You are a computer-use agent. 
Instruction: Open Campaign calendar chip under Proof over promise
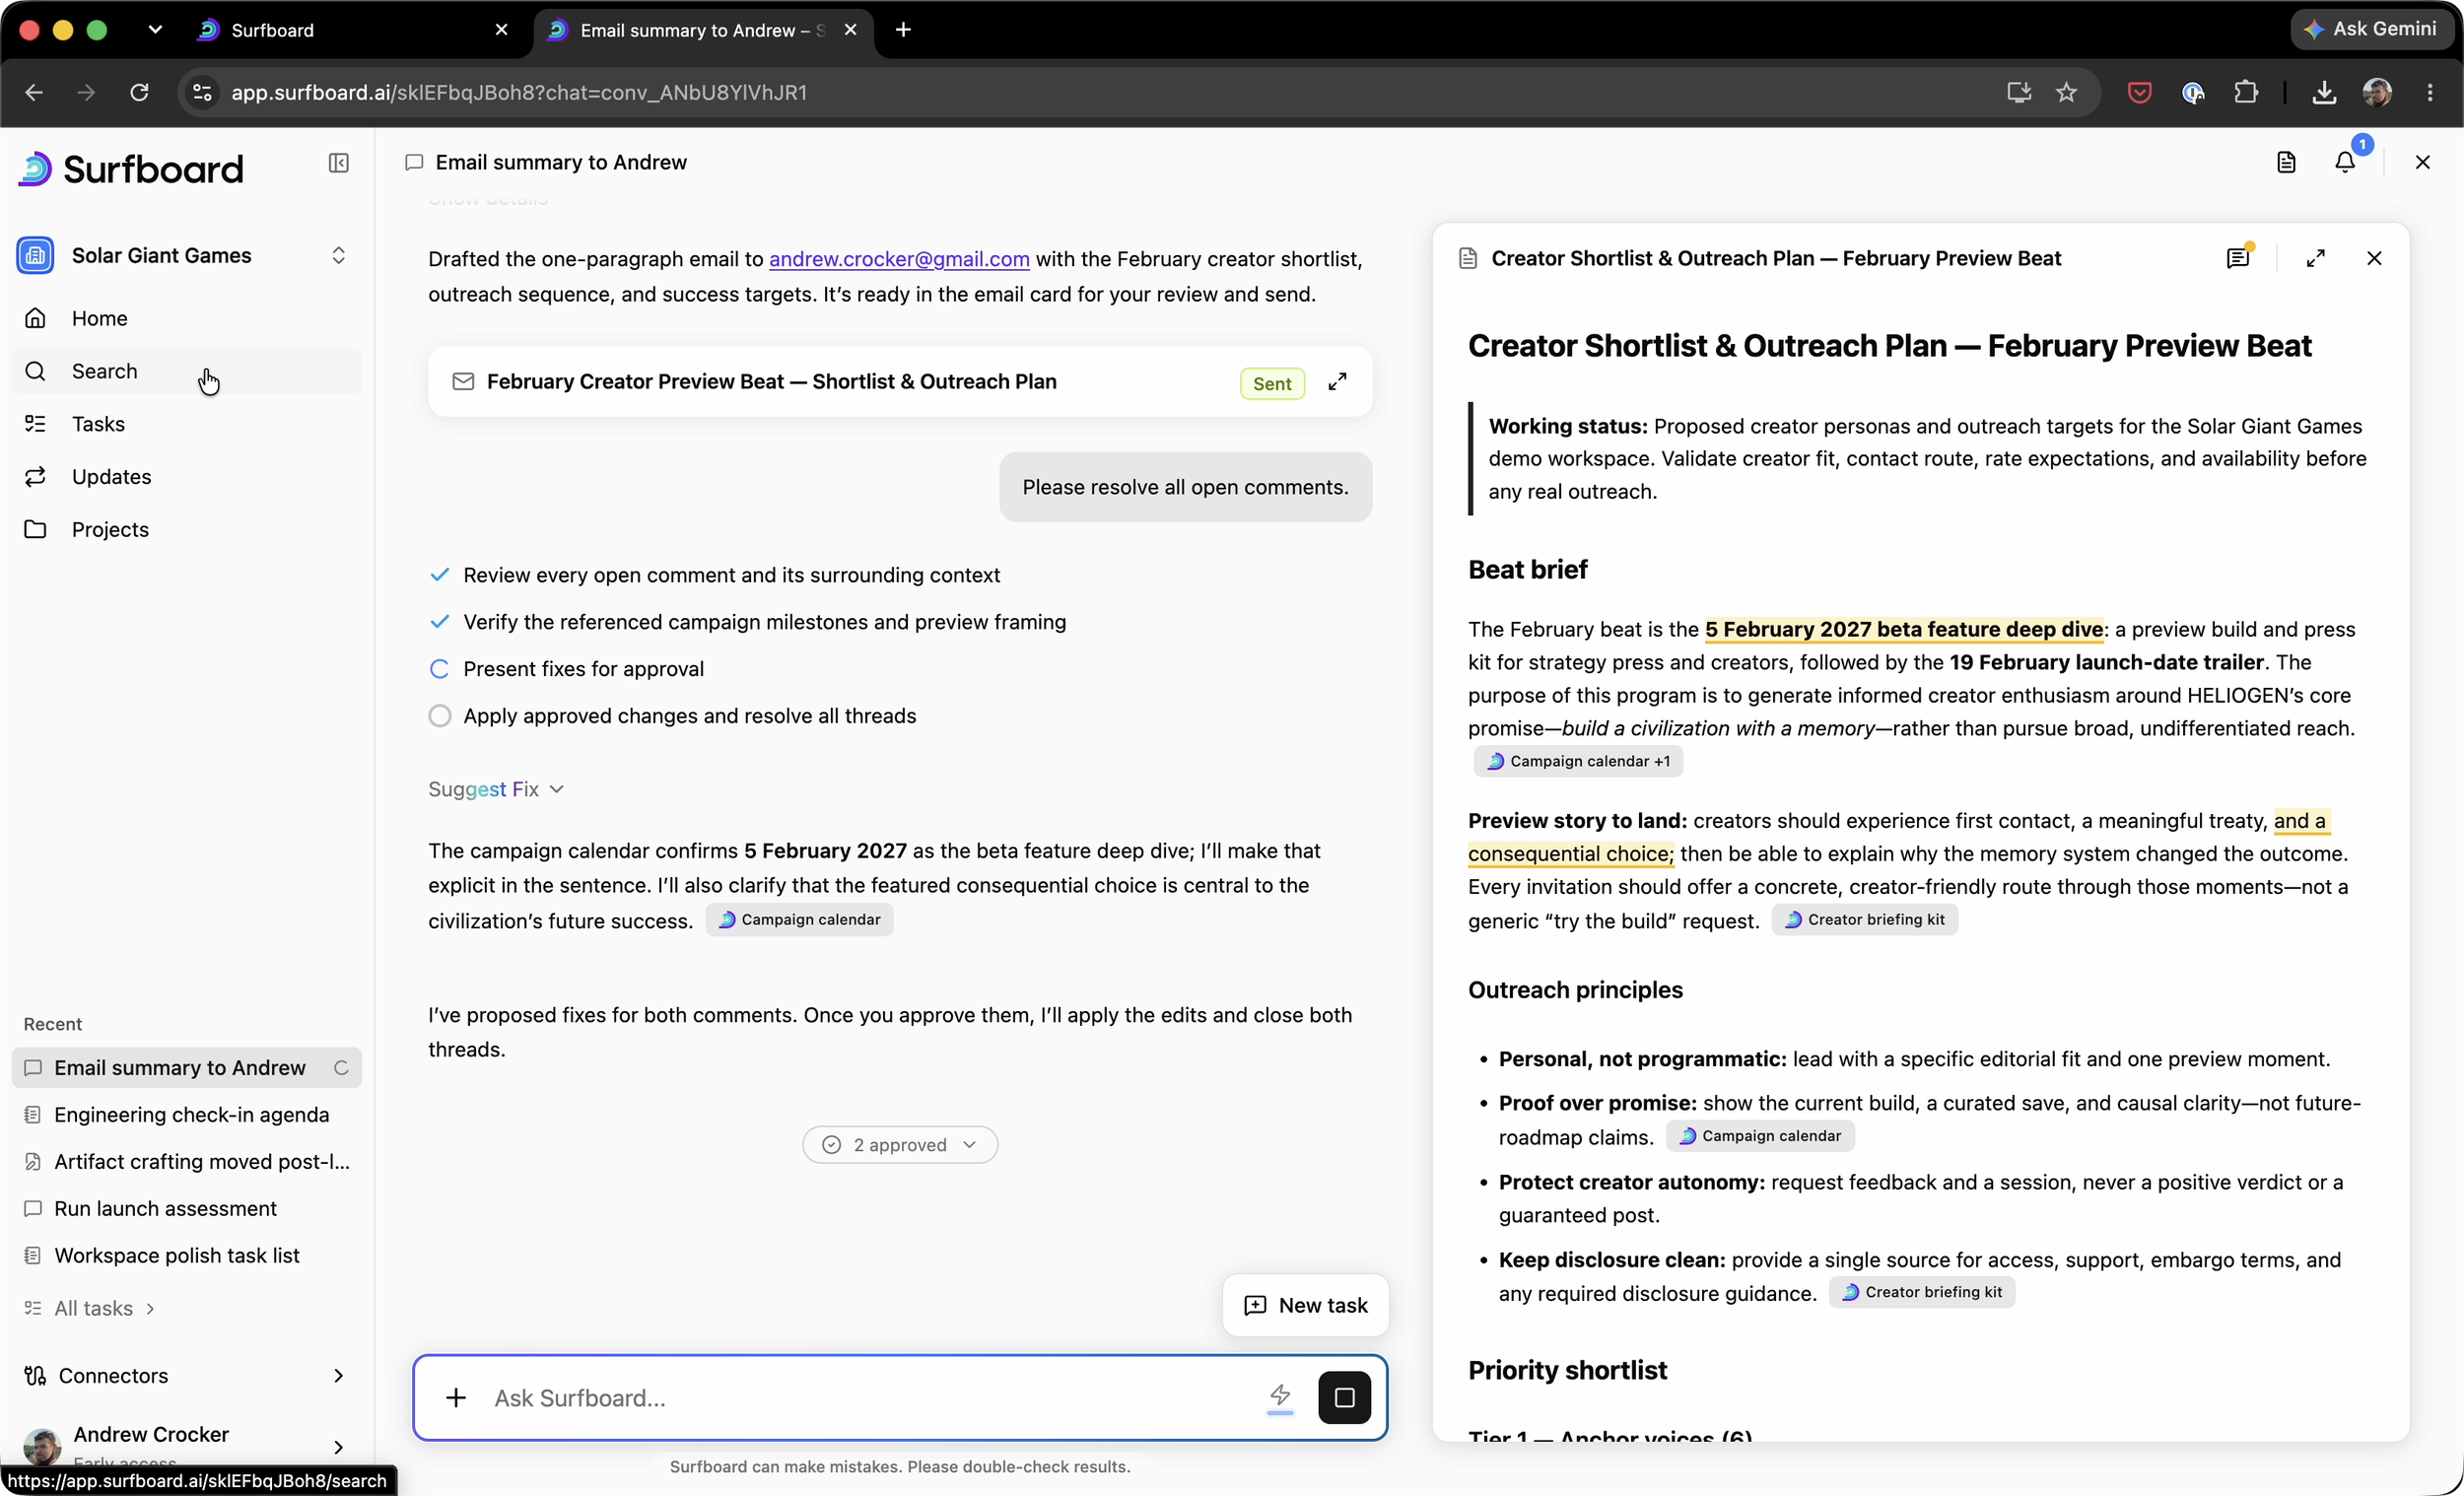(x=1760, y=1136)
